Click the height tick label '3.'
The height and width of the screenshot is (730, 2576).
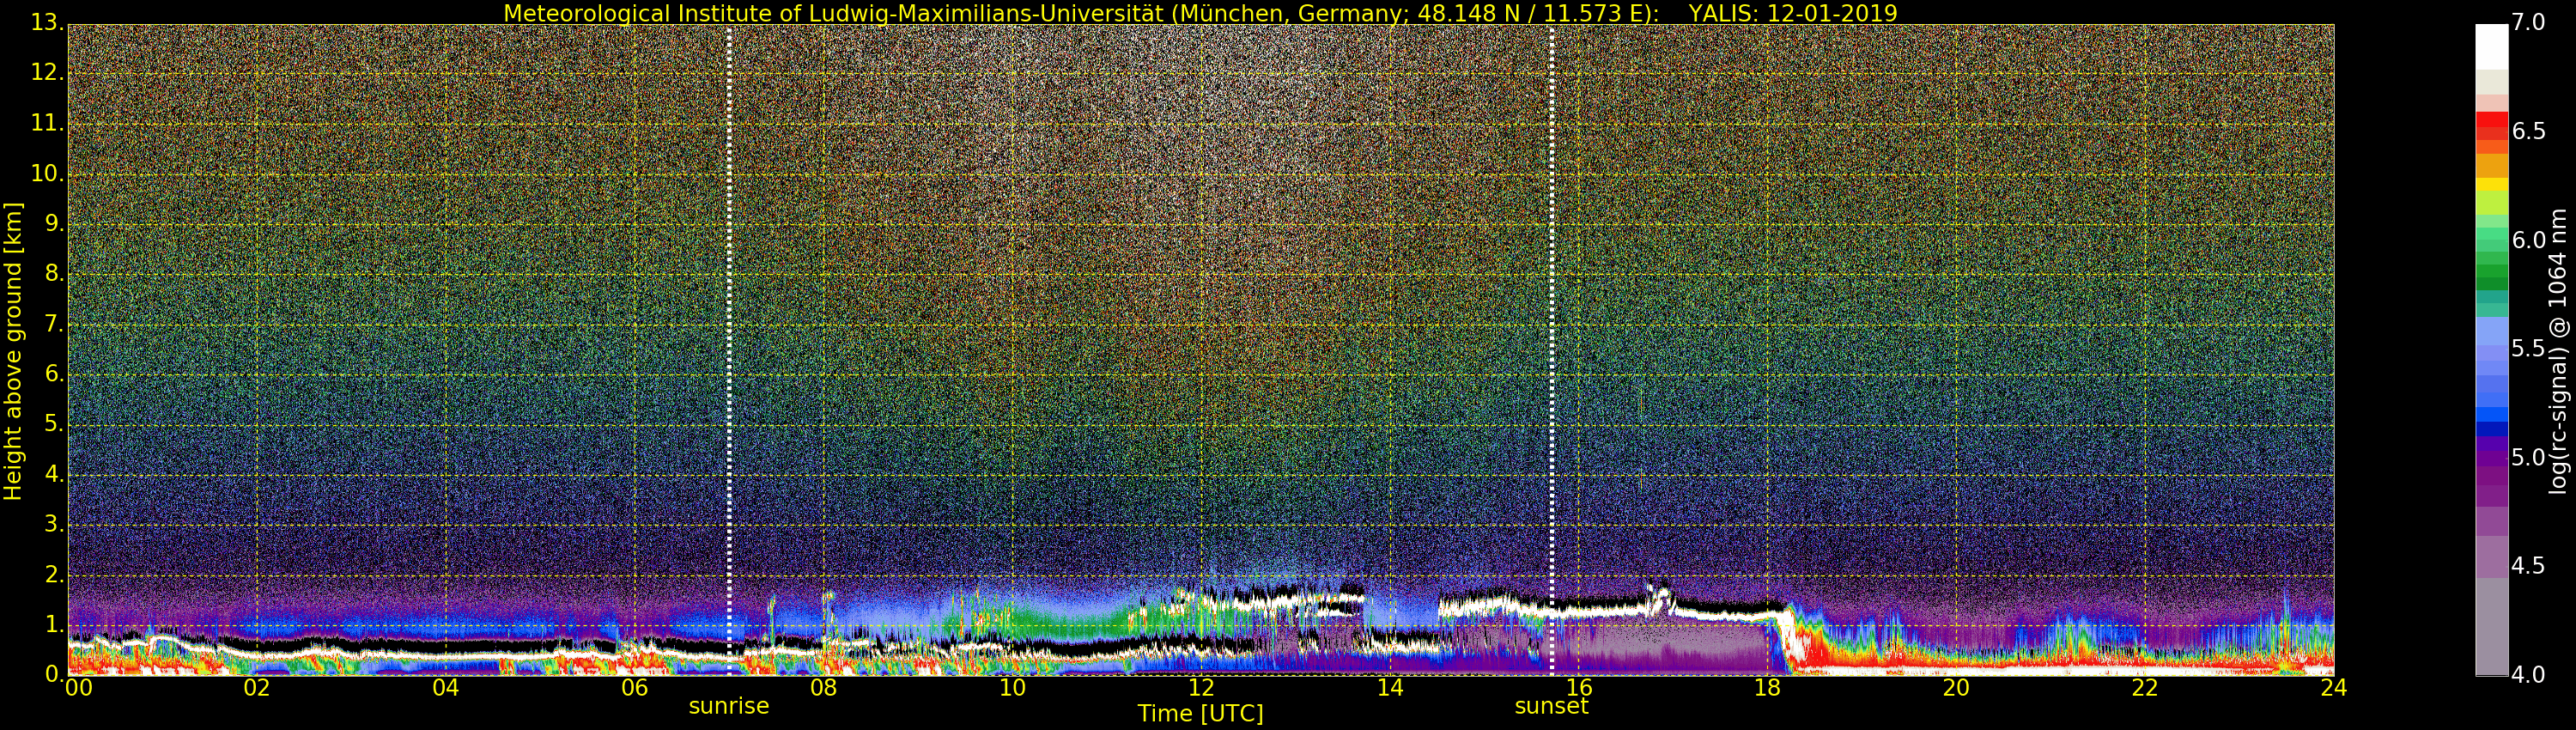54,524
